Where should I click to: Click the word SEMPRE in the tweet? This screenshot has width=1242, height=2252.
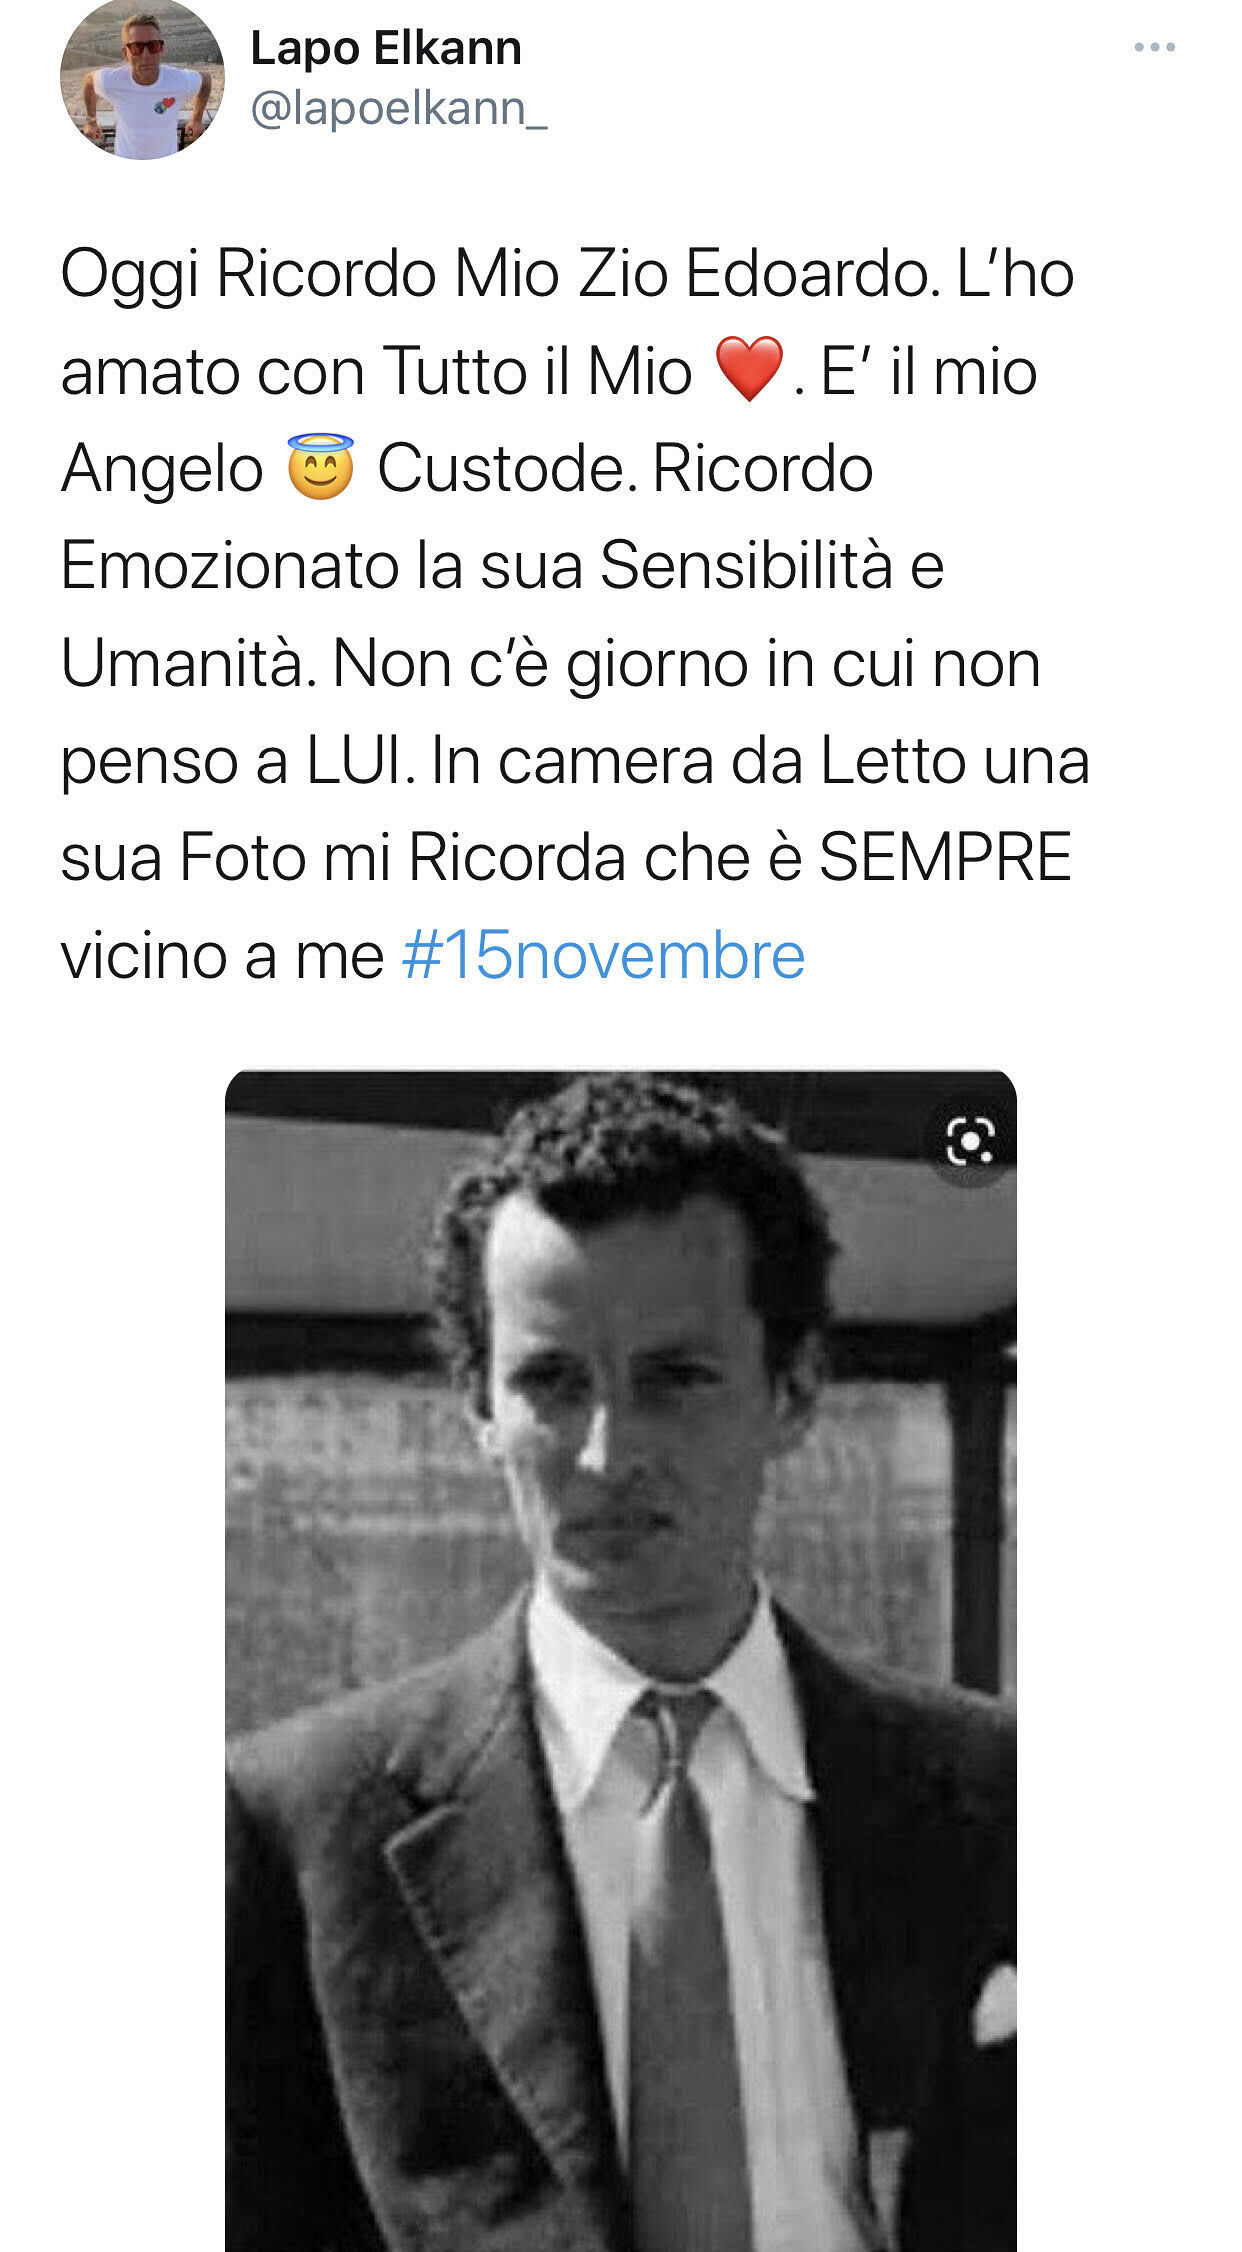tap(945, 858)
